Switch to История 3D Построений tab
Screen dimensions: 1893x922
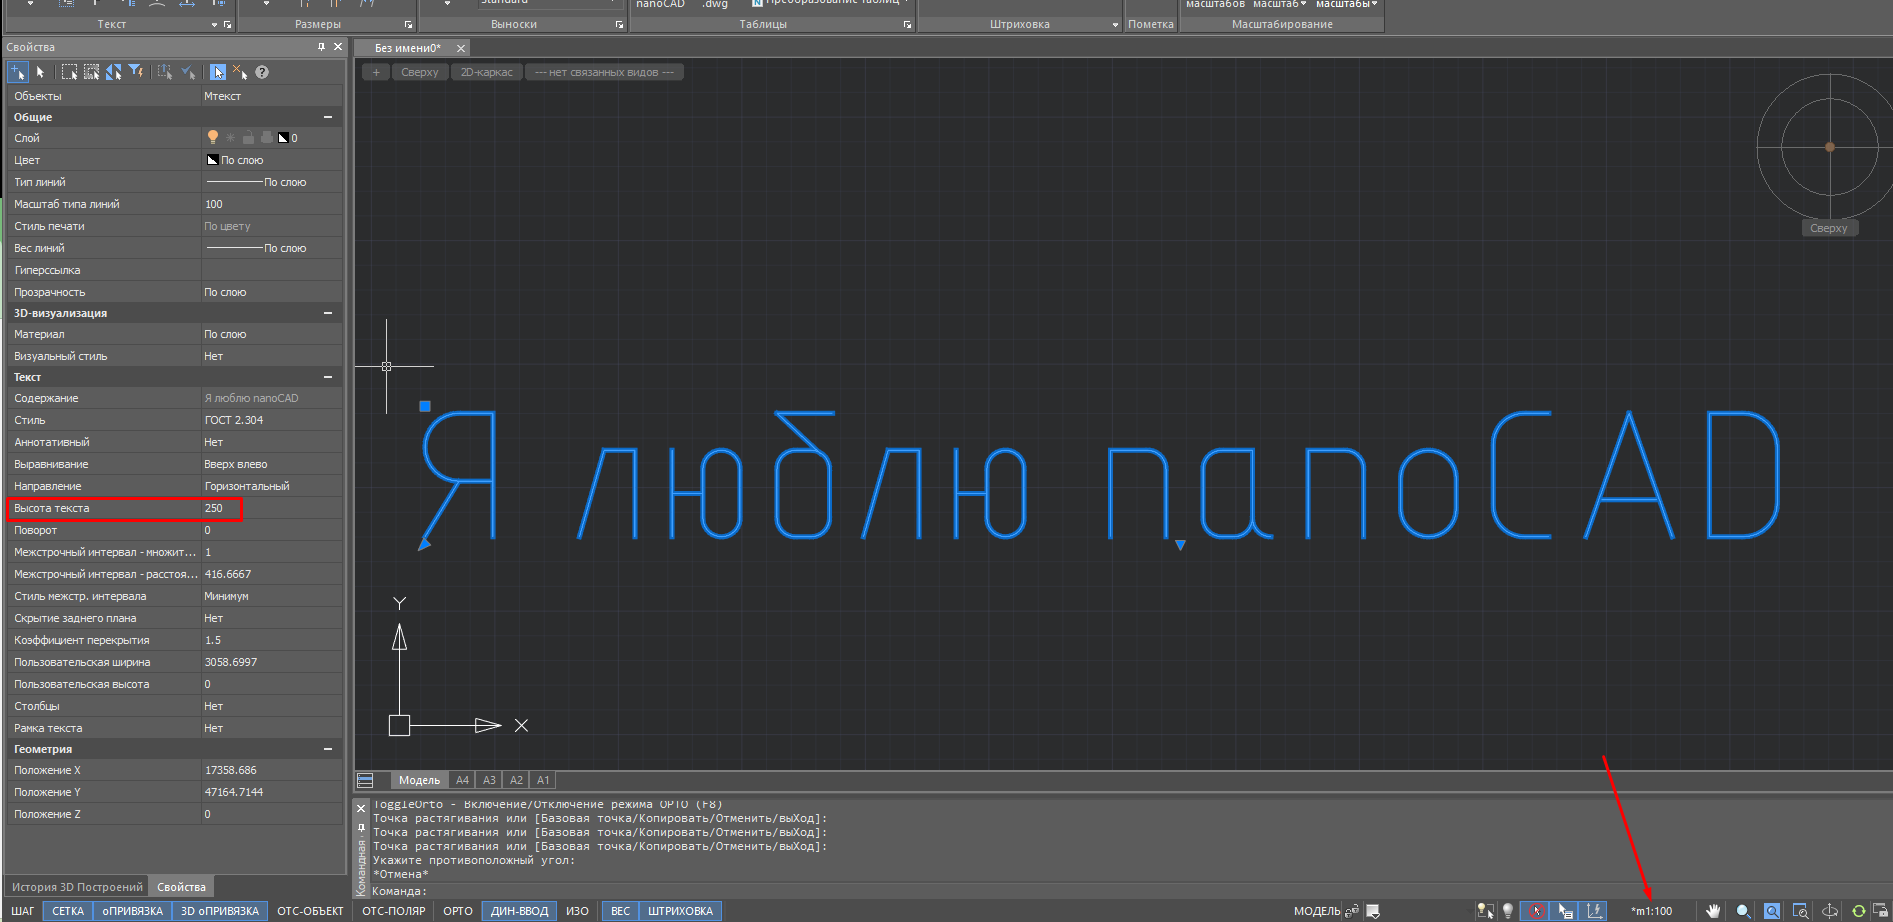click(77, 887)
